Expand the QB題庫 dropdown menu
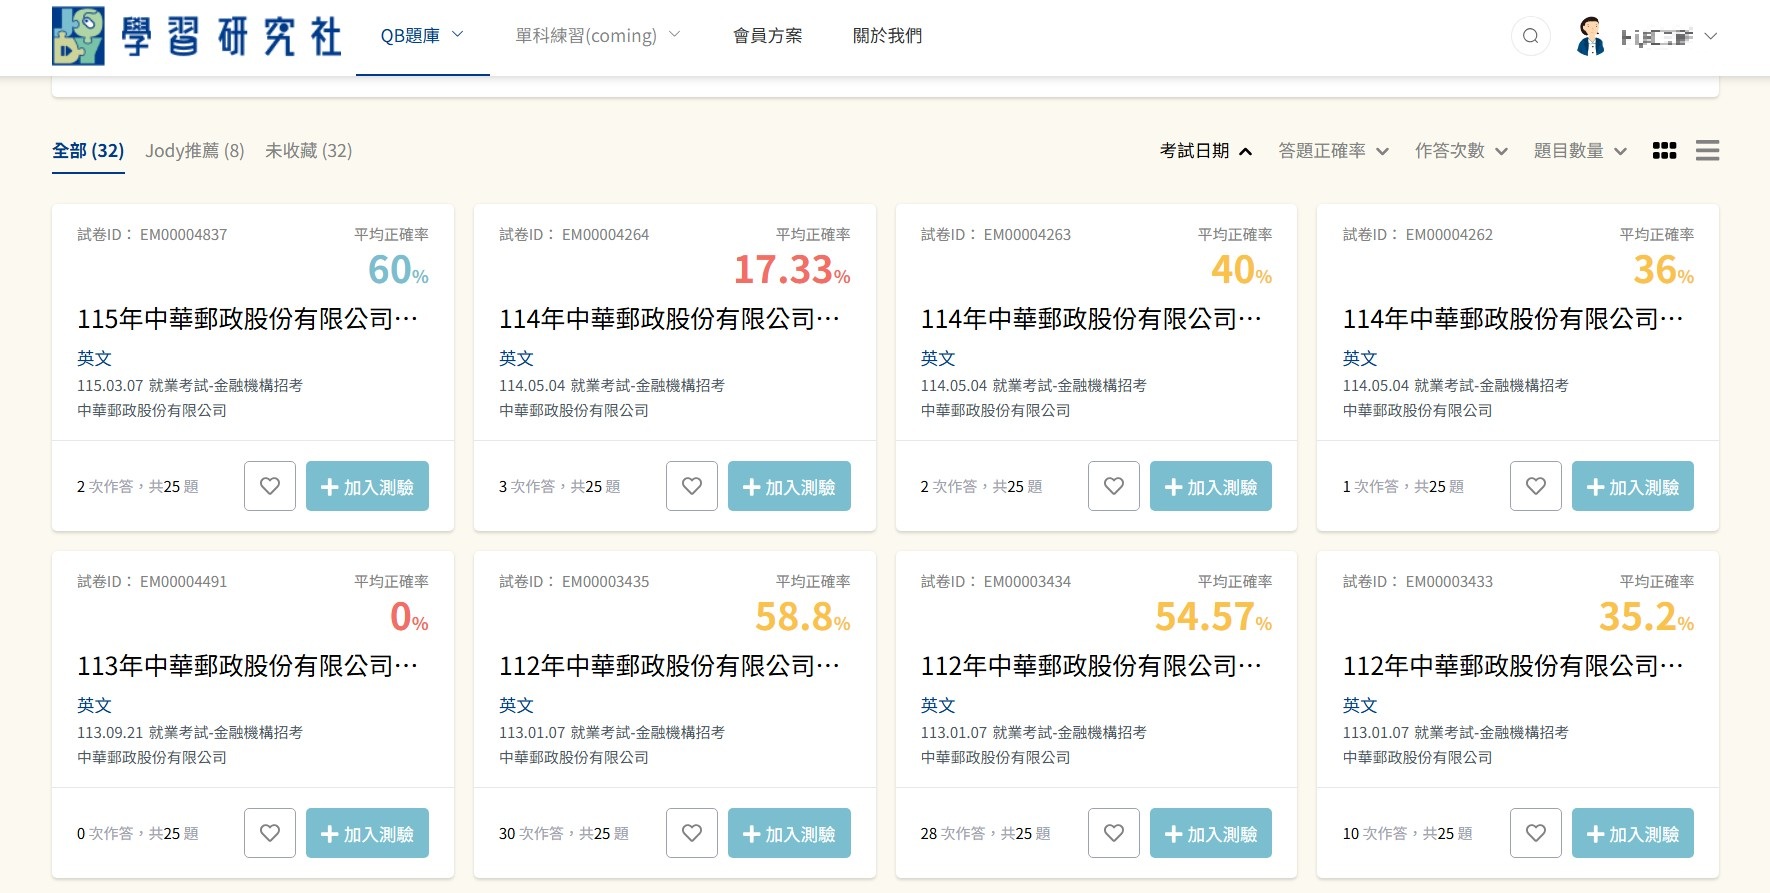The width and height of the screenshot is (1770, 893). tap(422, 36)
